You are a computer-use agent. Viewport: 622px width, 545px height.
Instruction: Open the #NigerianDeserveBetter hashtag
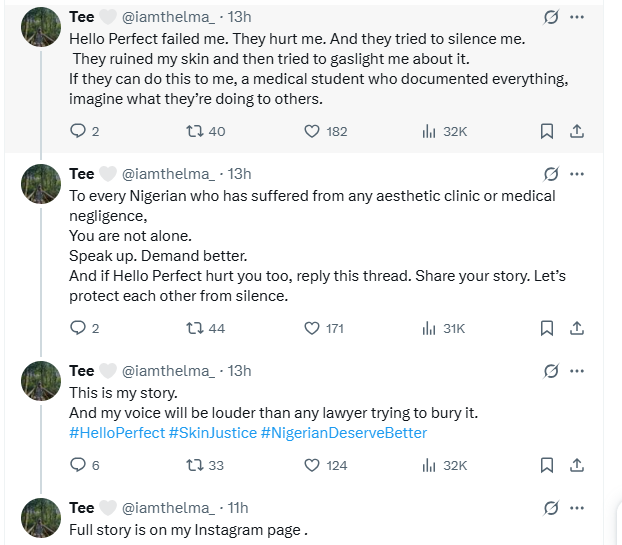click(343, 433)
